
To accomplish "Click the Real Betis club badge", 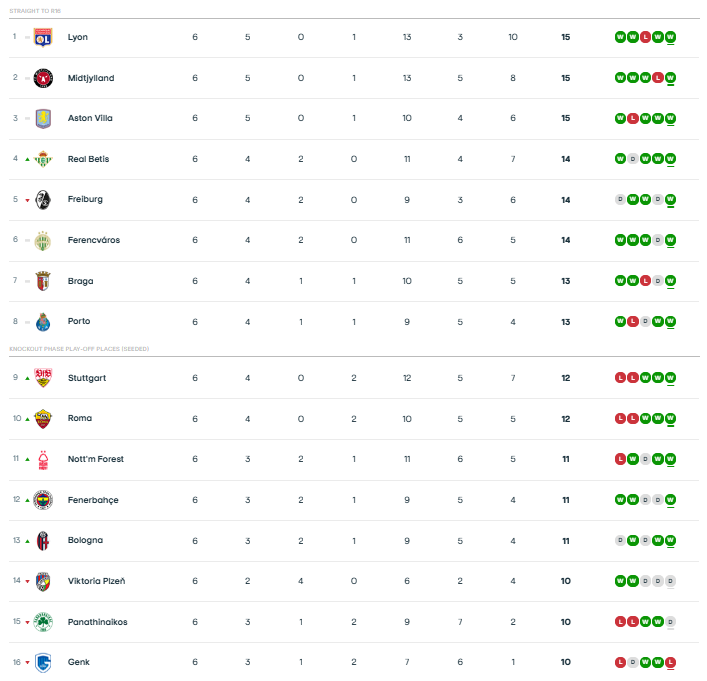I will point(42,159).
